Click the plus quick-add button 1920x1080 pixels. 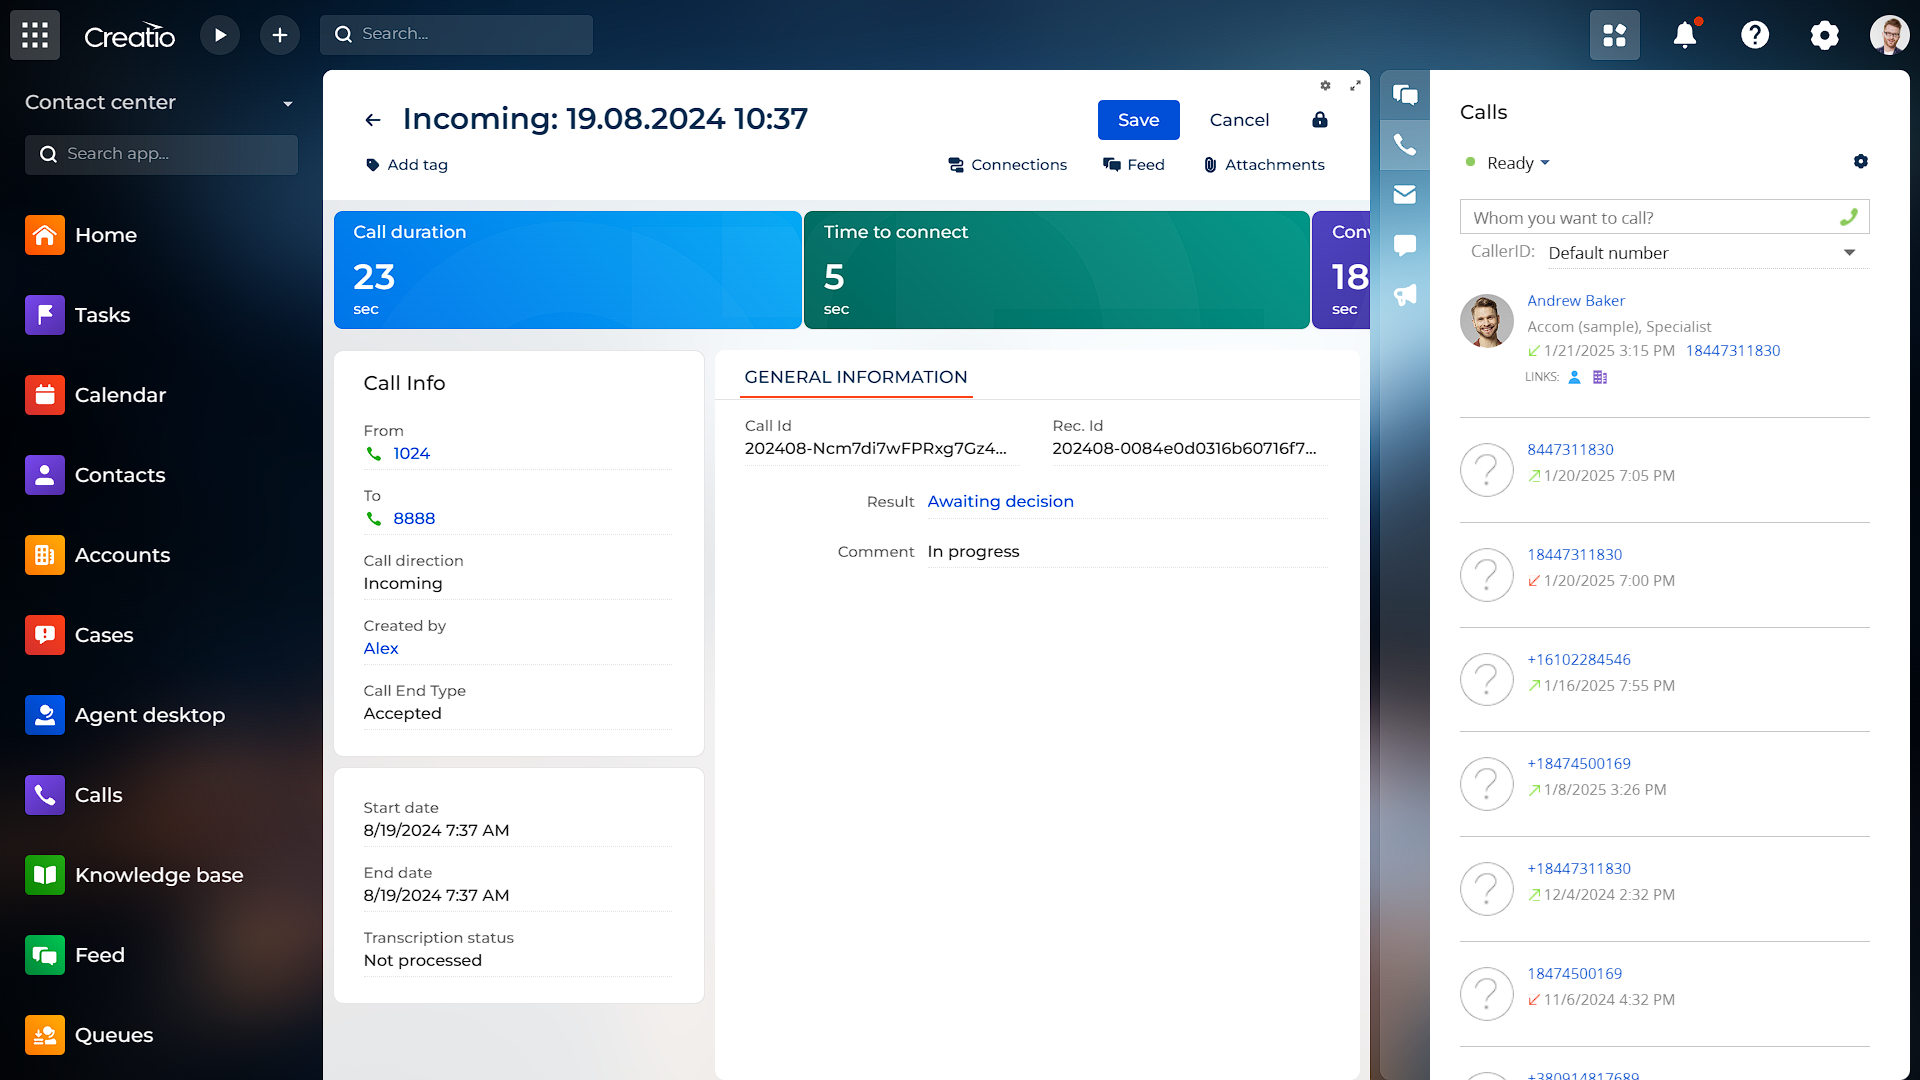click(x=280, y=35)
